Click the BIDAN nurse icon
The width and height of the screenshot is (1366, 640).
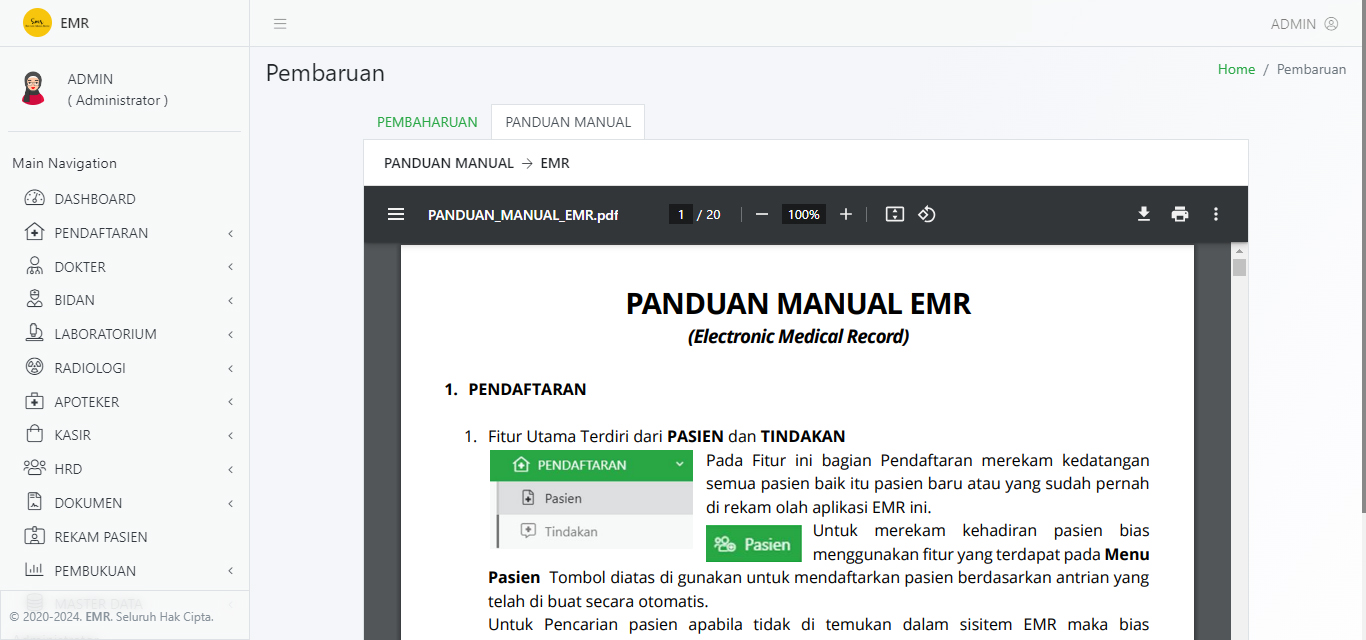[x=35, y=299]
